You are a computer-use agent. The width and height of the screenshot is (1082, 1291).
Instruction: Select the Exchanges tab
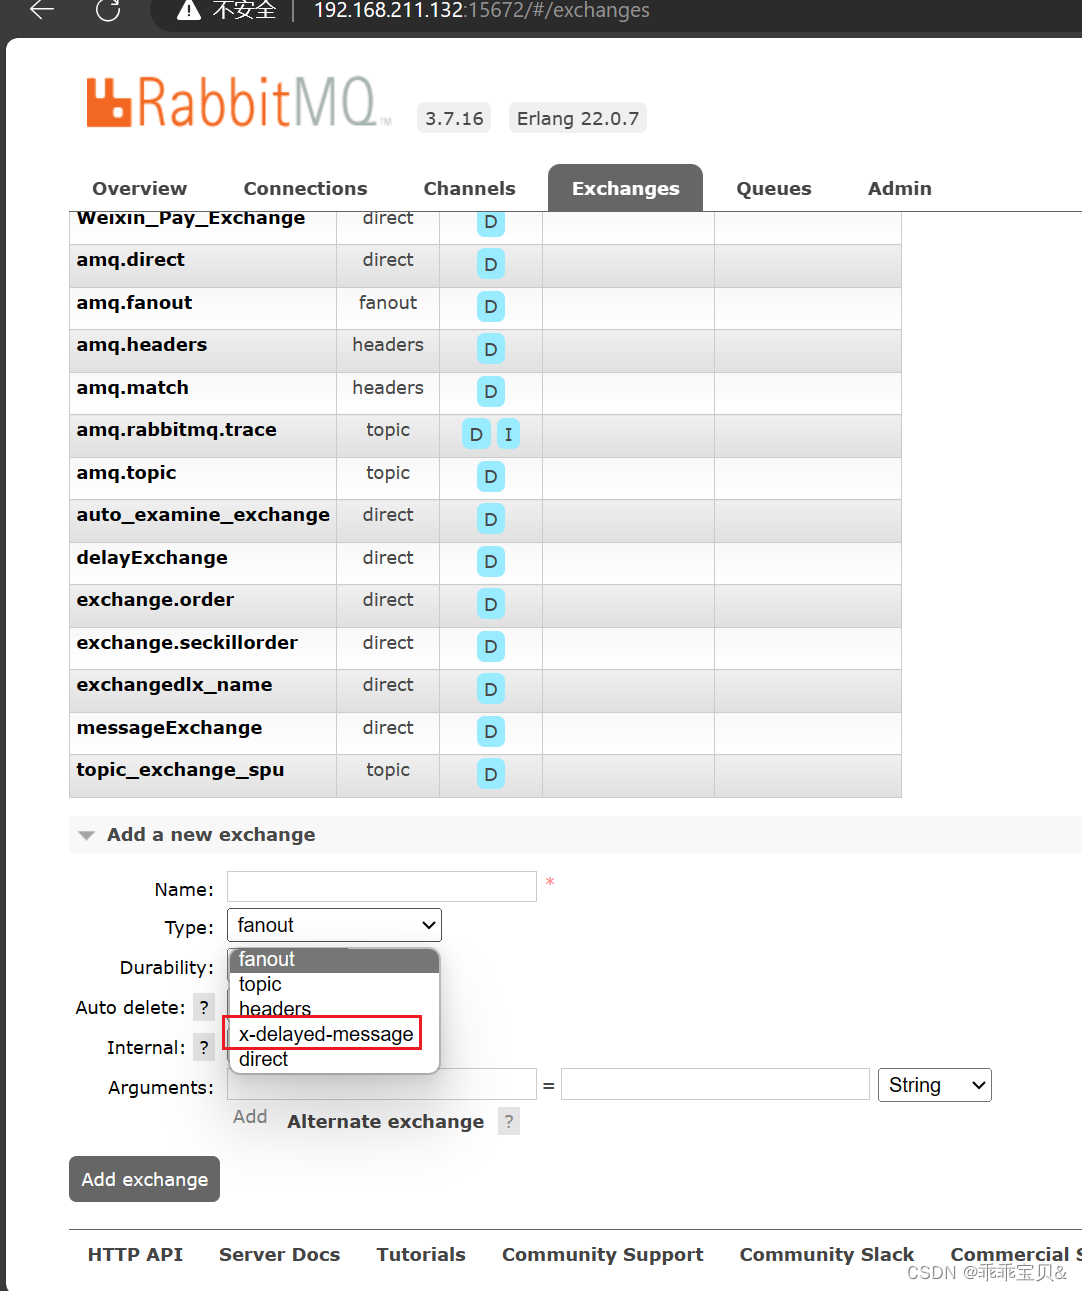click(x=625, y=188)
